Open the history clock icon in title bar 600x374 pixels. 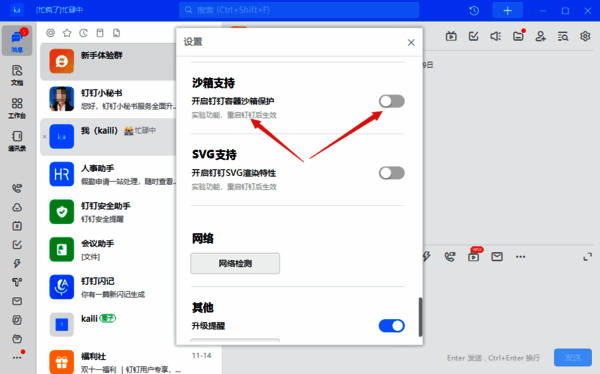pos(474,10)
